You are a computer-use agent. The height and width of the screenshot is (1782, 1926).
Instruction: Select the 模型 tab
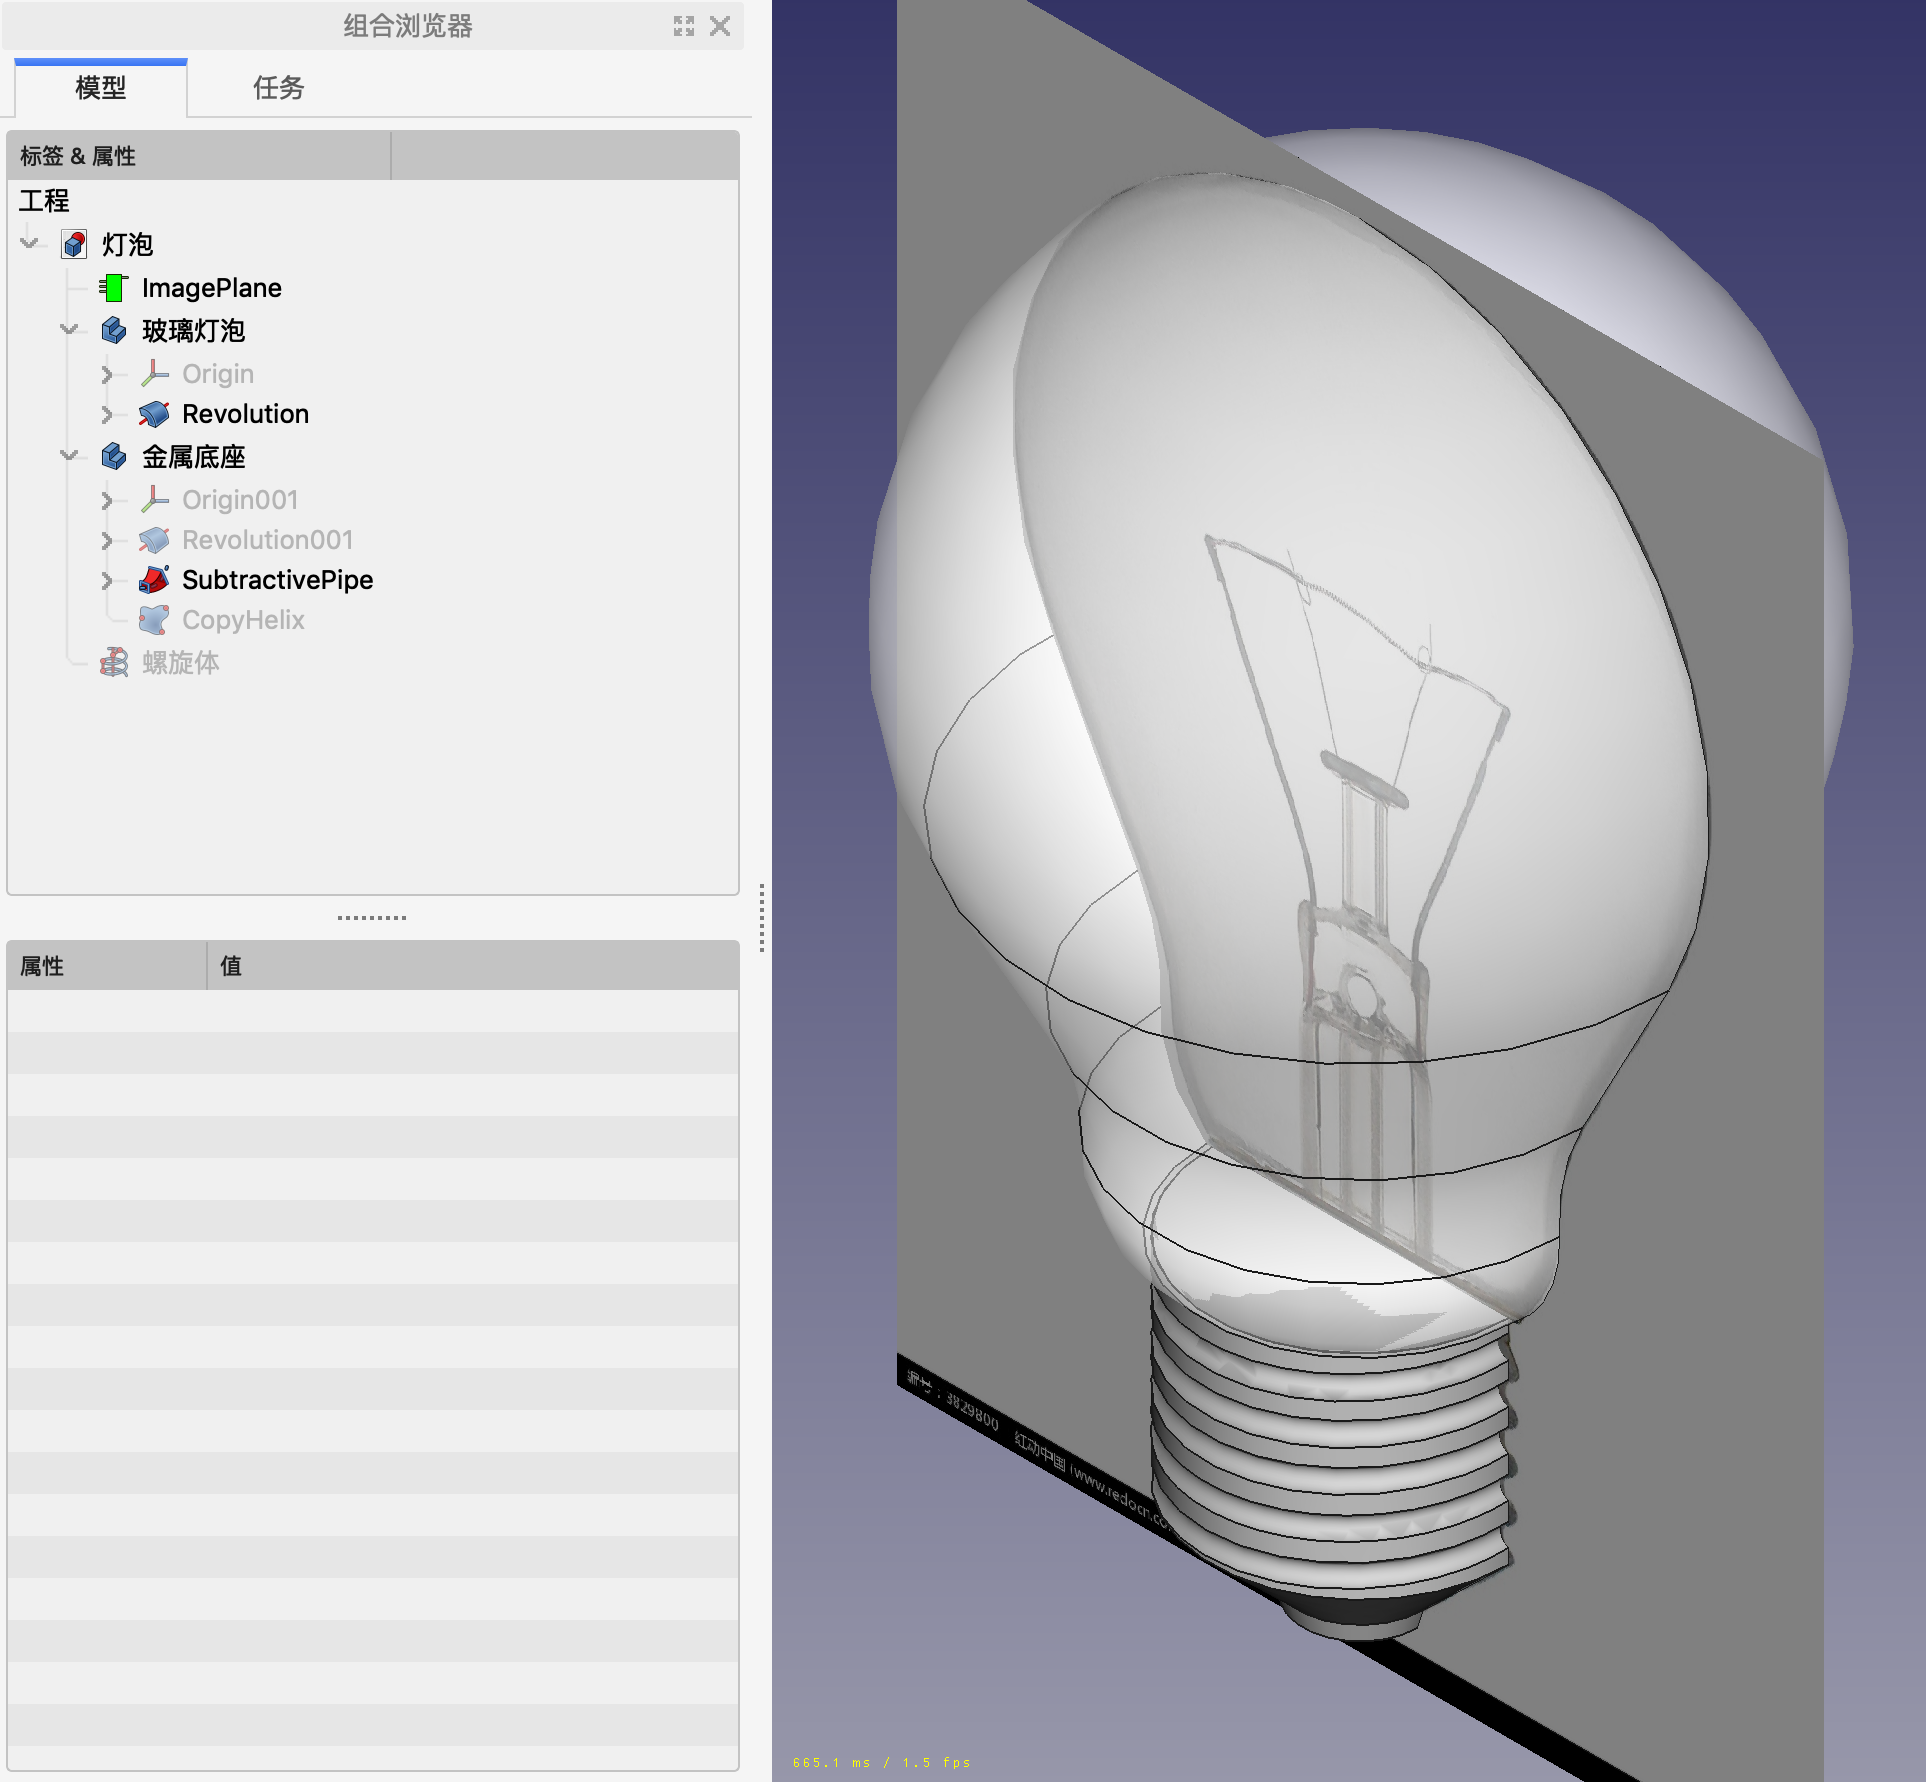pyautogui.click(x=100, y=88)
